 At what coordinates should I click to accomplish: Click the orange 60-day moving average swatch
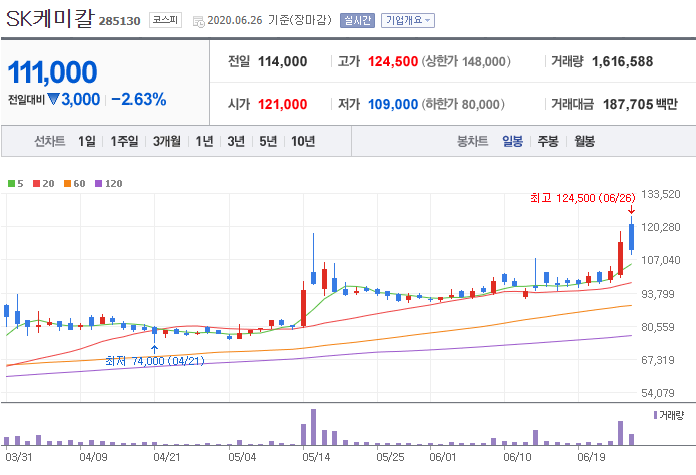(67, 183)
